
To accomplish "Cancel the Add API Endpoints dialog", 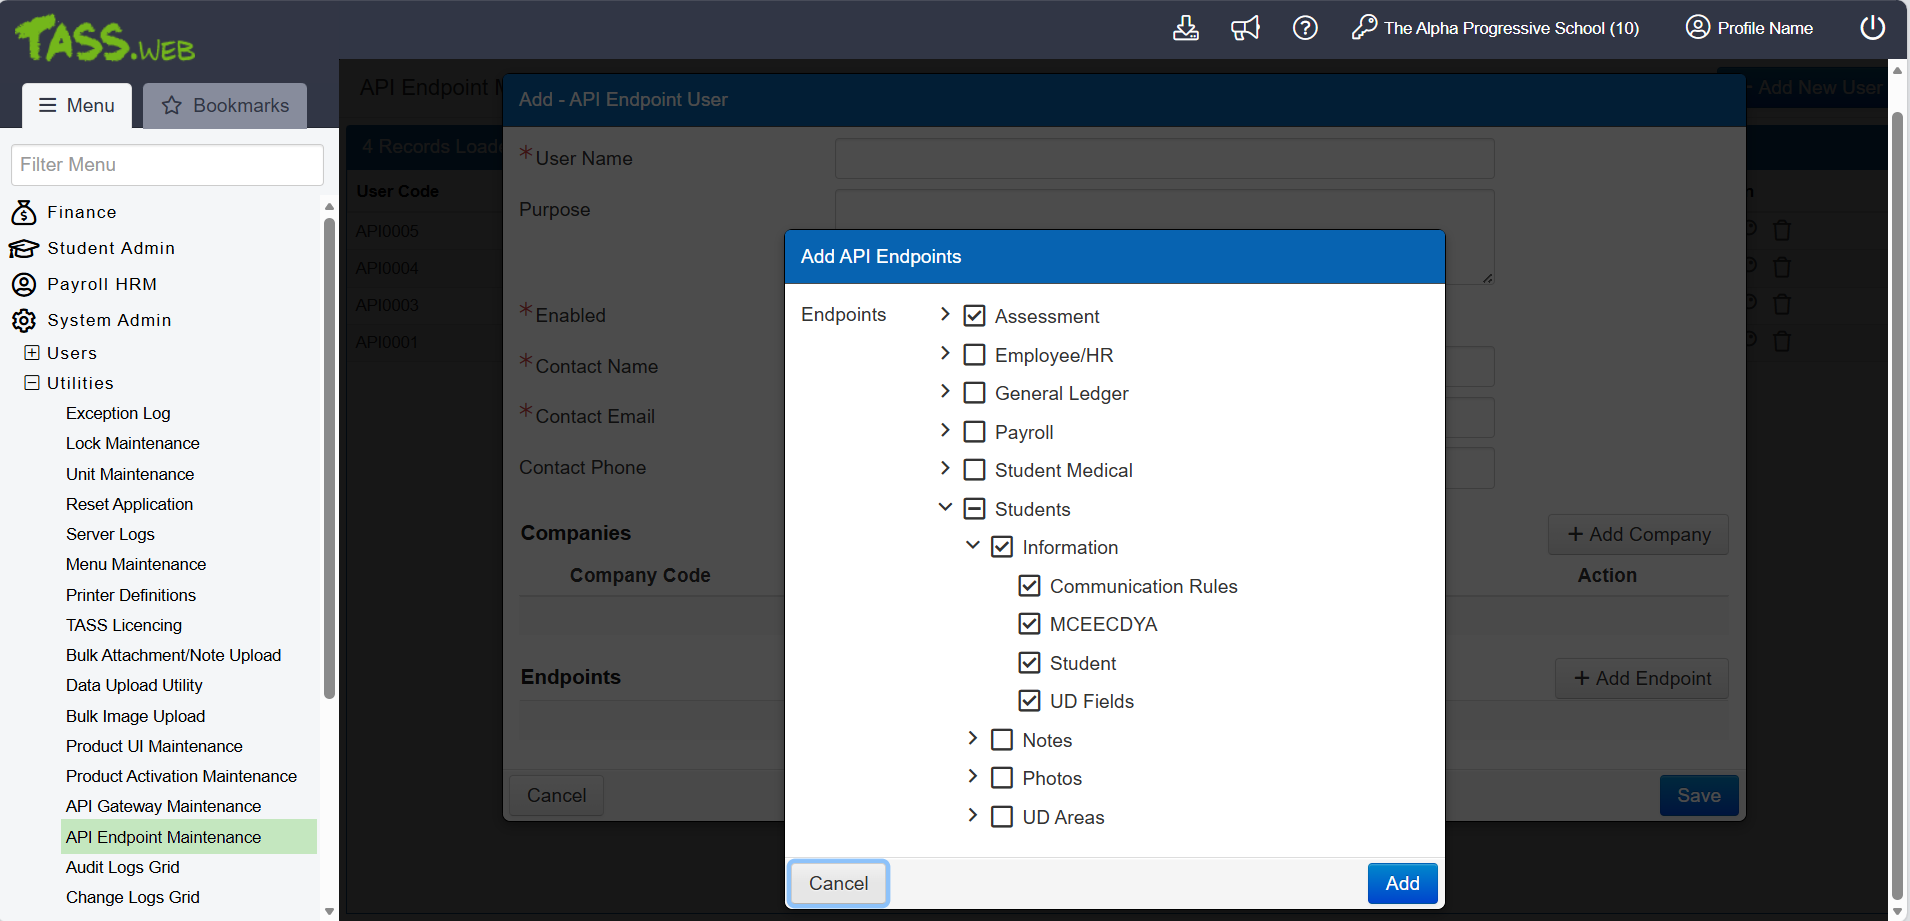I will coord(838,883).
